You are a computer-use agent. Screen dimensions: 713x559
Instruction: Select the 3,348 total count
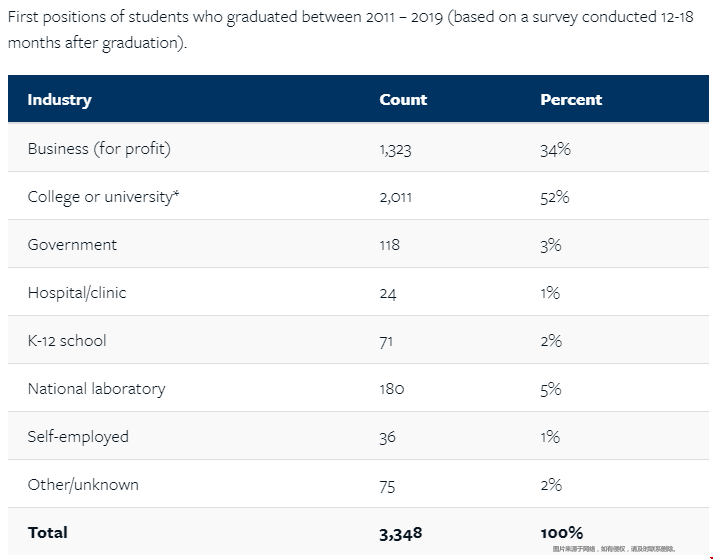tap(400, 533)
